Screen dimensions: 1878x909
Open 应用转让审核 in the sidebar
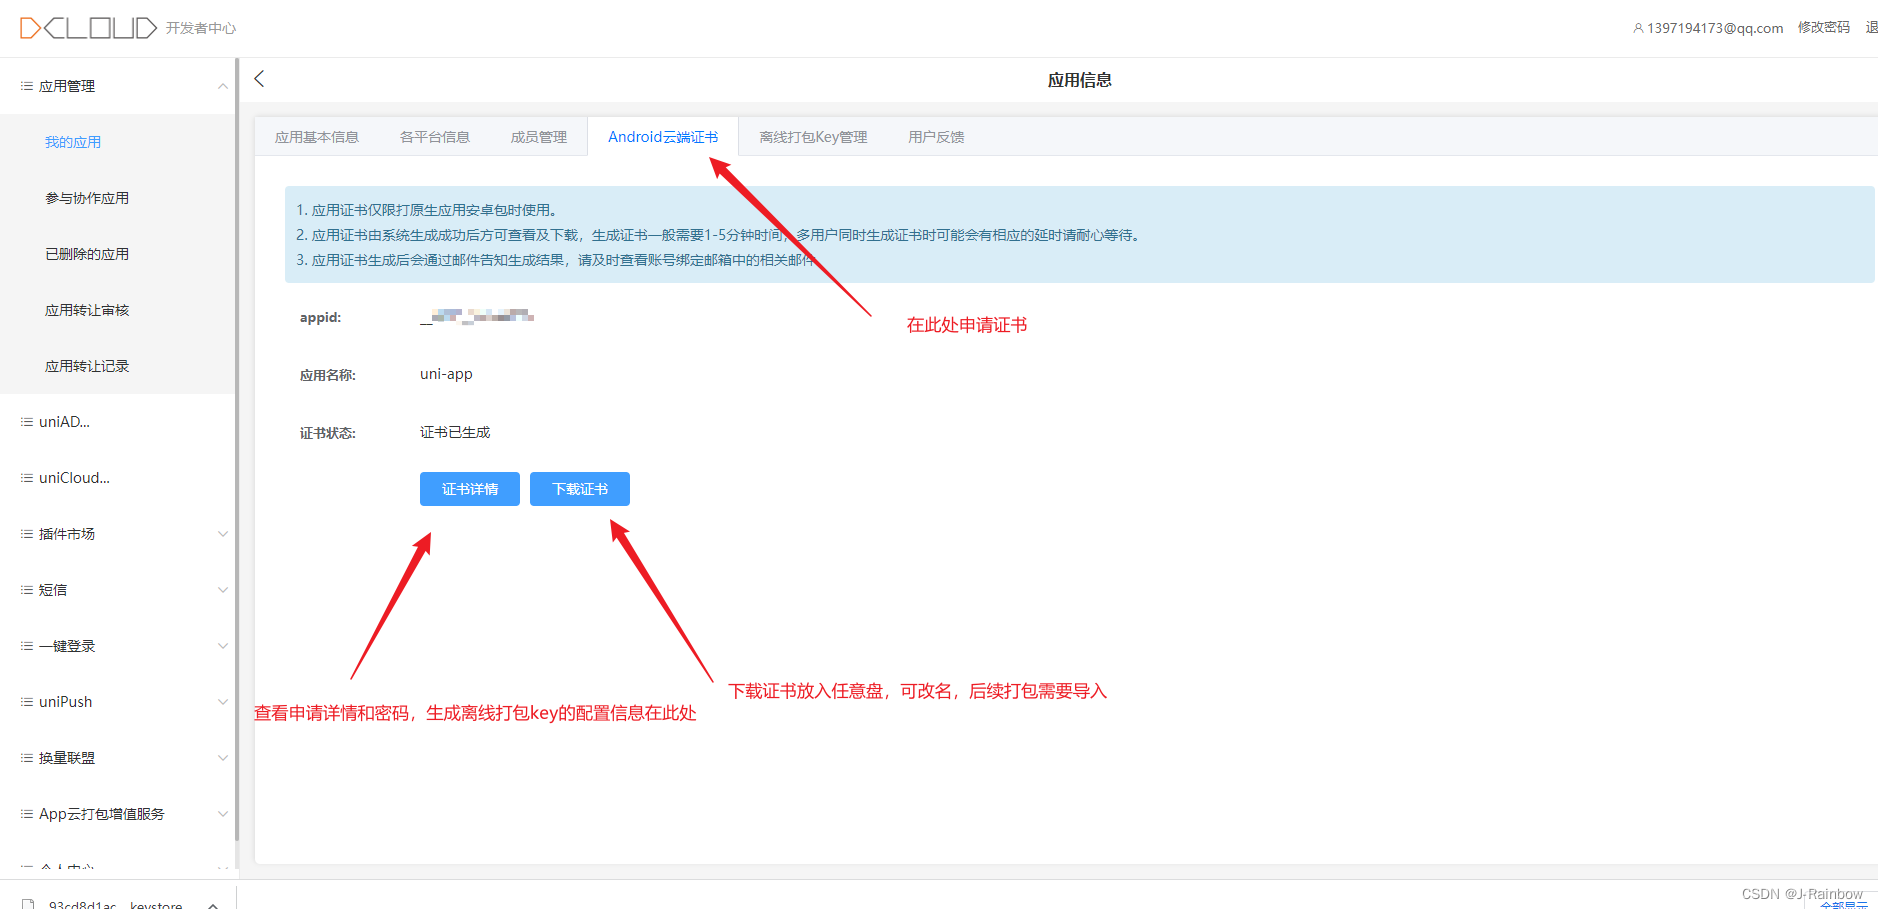pyautogui.click(x=87, y=310)
